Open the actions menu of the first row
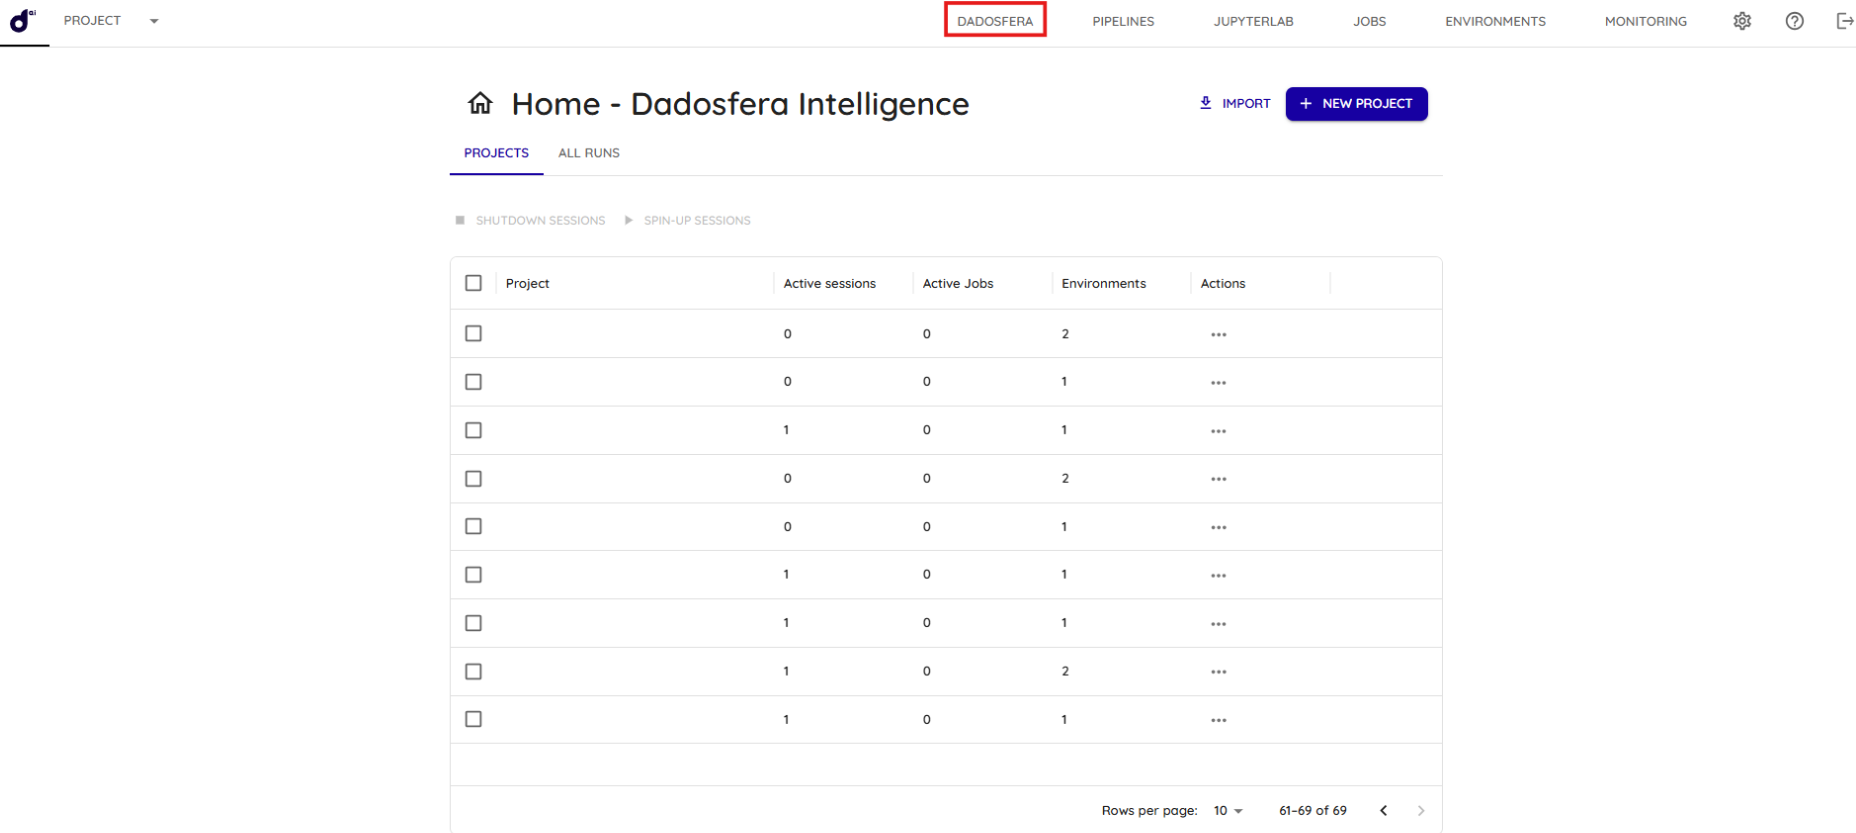 click(x=1218, y=335)
